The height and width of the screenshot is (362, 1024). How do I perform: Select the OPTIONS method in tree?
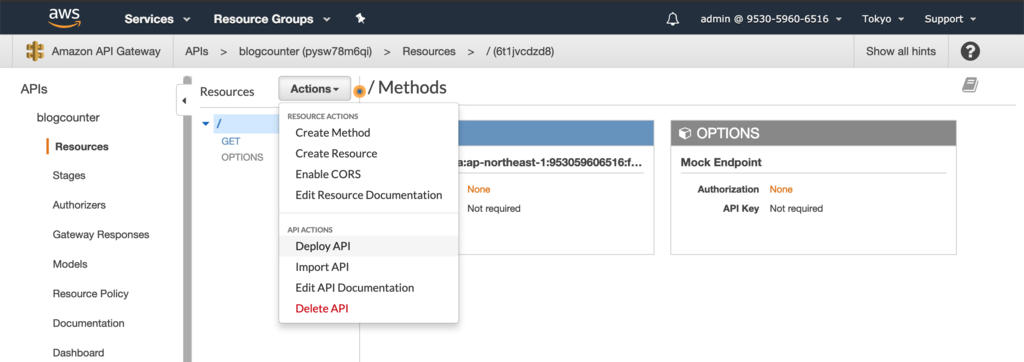(242, 157)
